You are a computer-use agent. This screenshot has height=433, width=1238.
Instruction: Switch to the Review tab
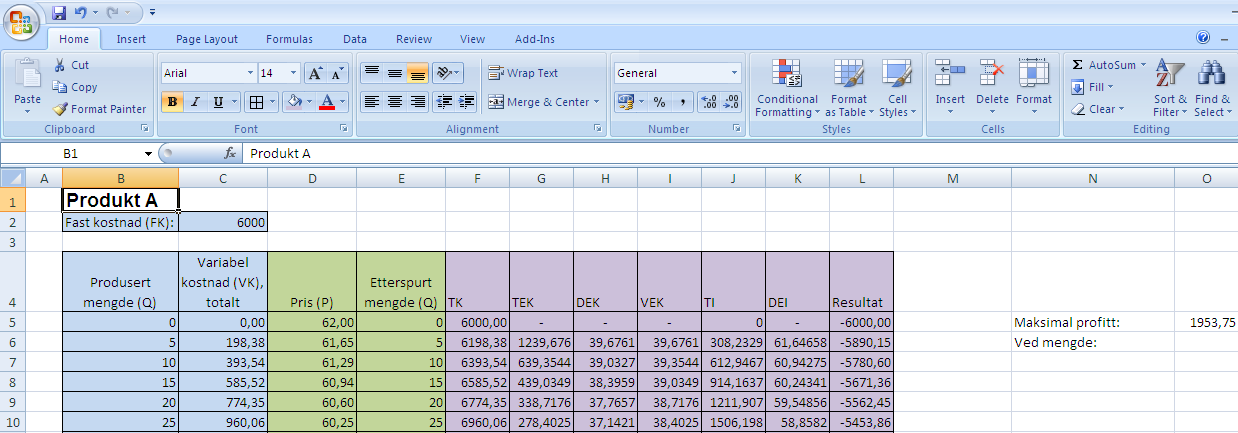click(x=414, y=39)
